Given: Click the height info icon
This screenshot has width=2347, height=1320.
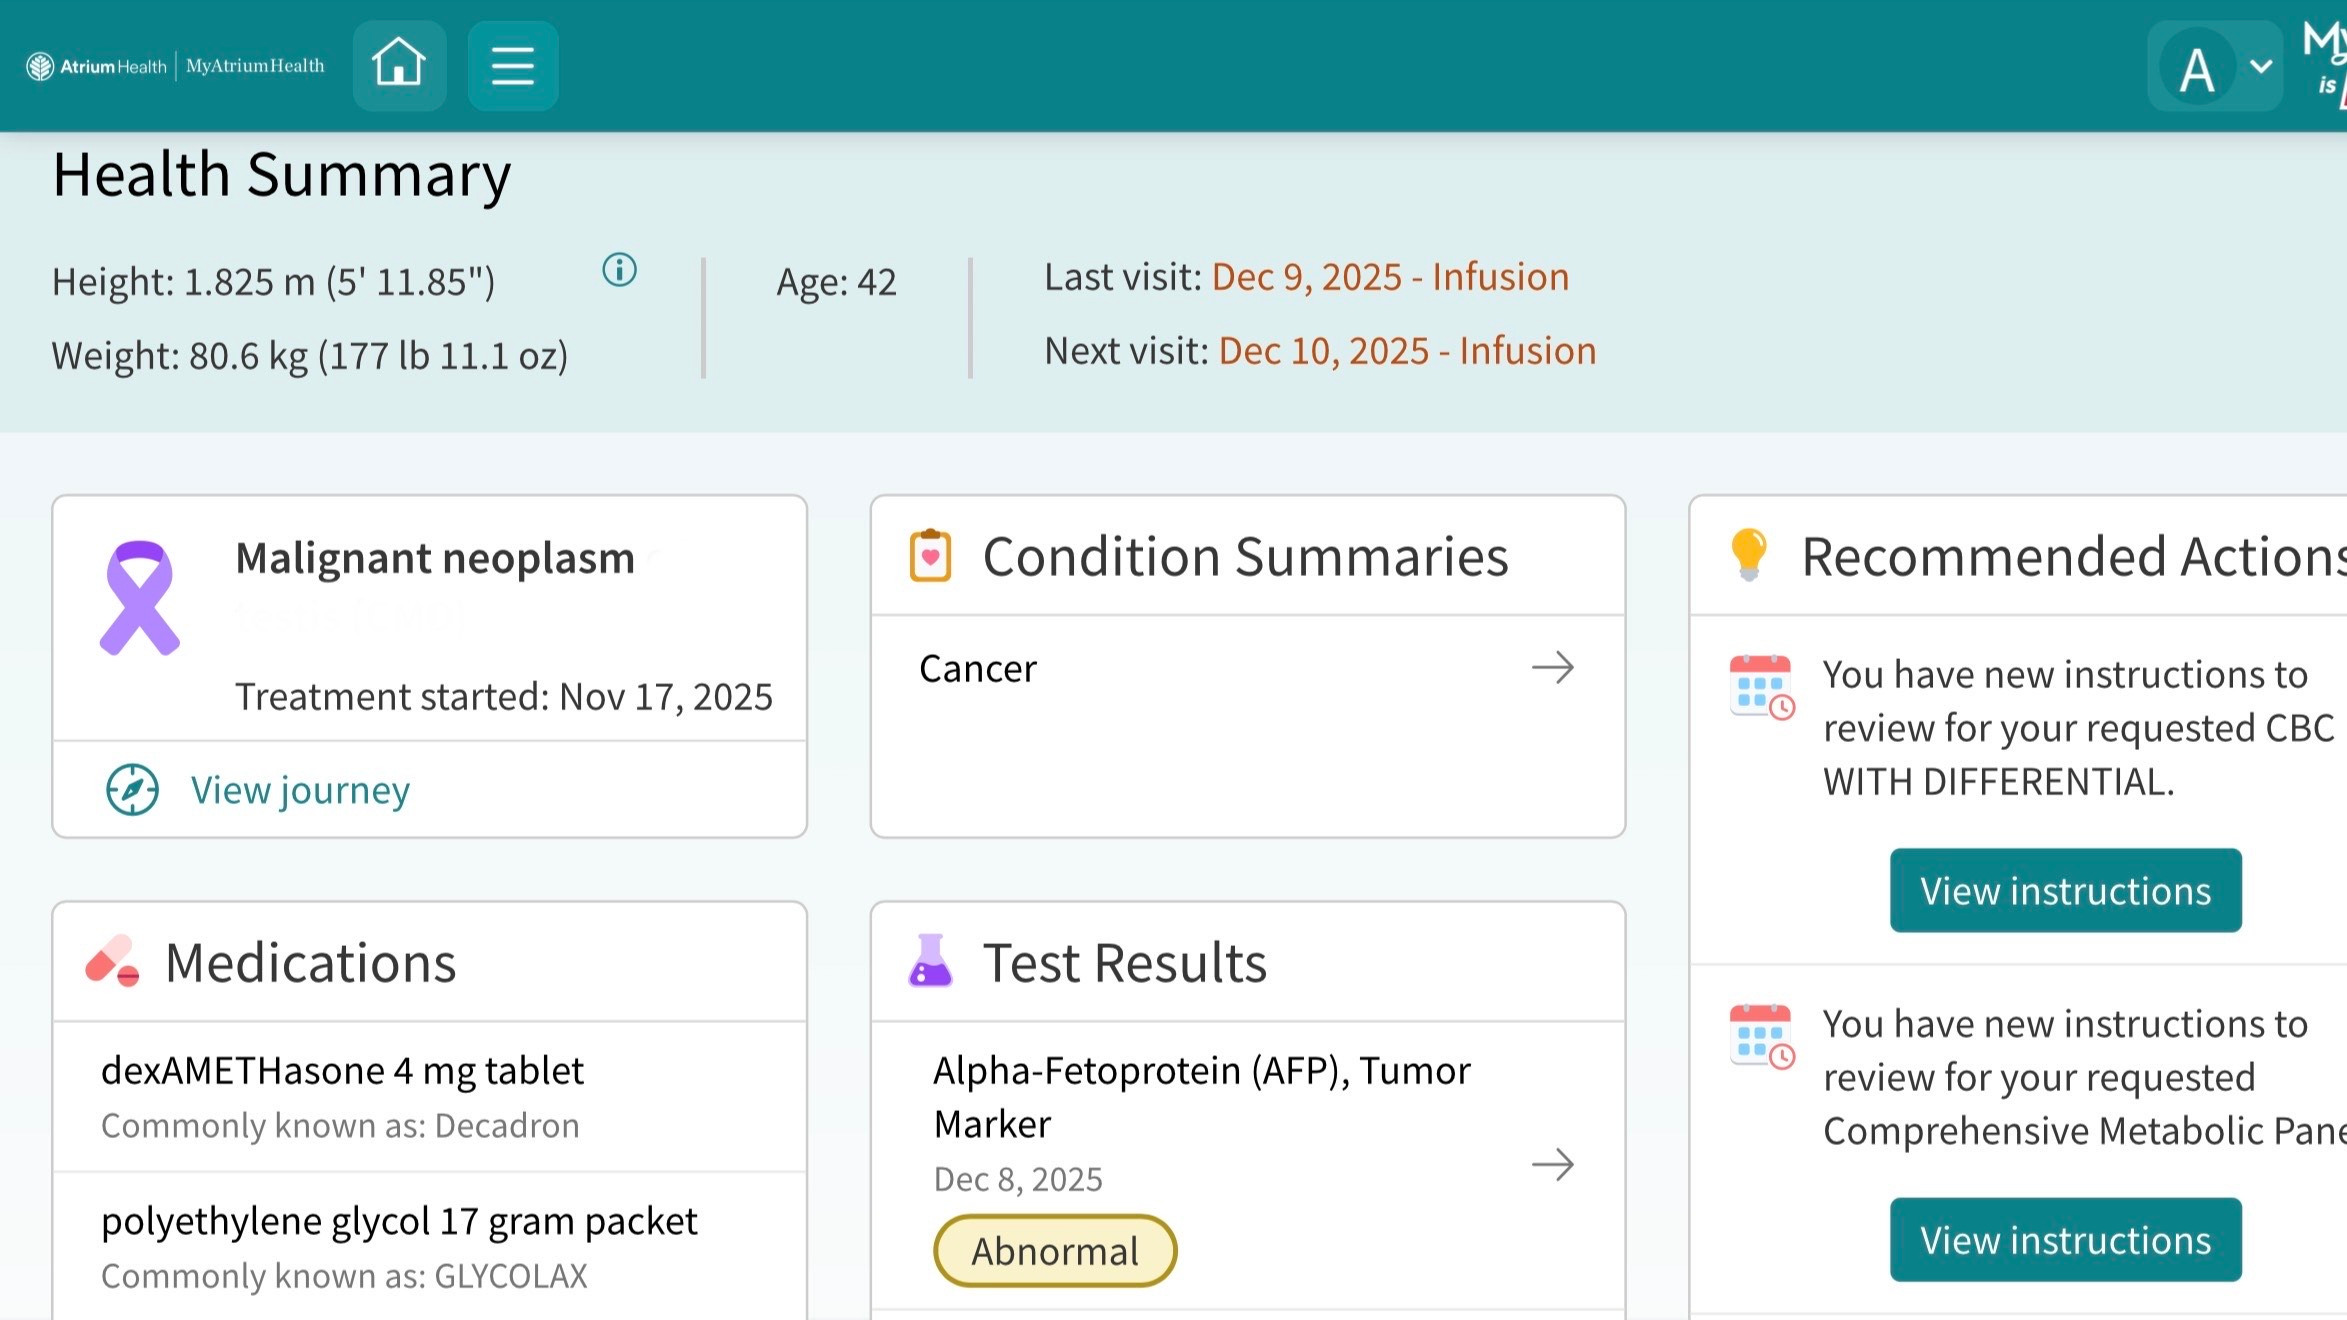Looking at the screenshot, I should point(619,270).
